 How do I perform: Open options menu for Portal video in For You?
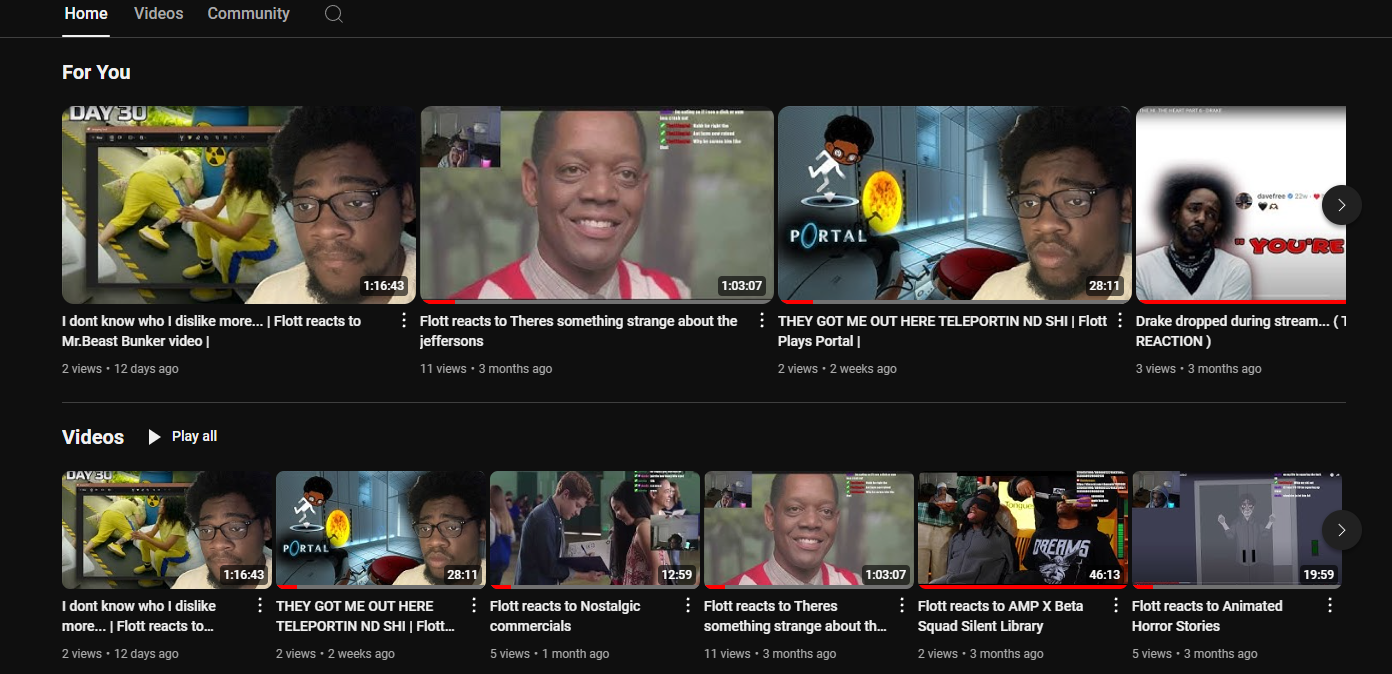[1120, 320]
